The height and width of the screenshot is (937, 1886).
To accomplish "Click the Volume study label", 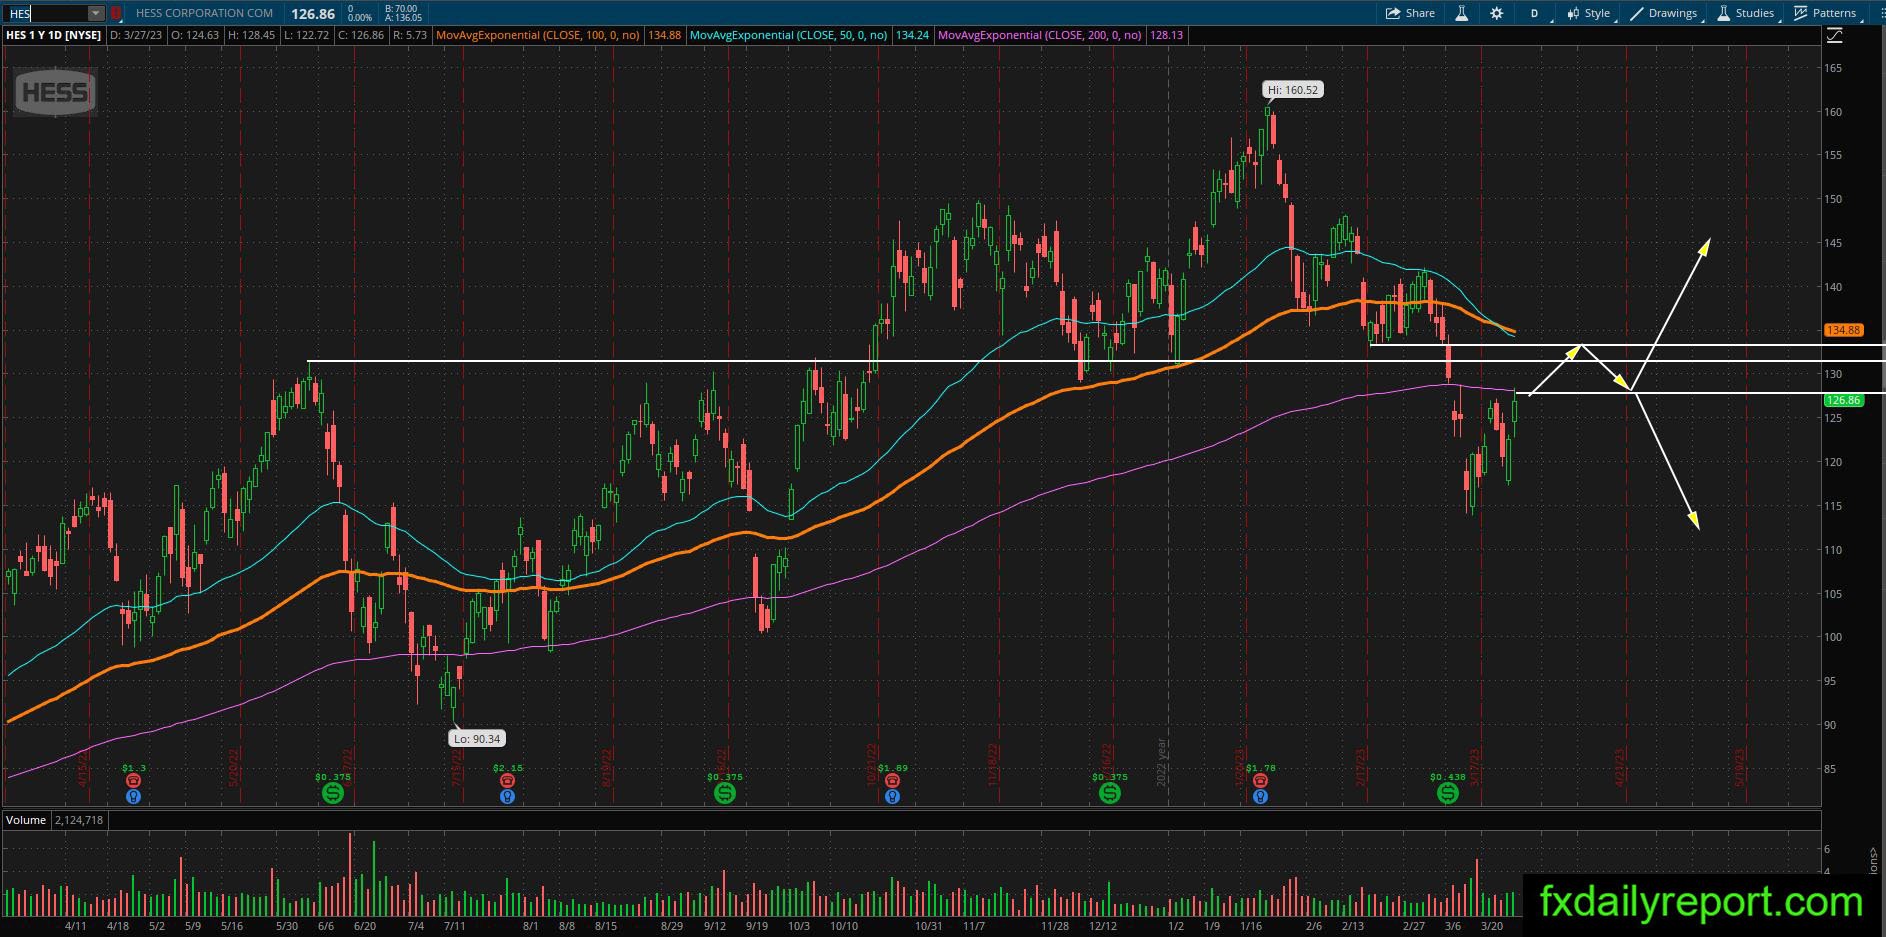I will pos(26,820).
